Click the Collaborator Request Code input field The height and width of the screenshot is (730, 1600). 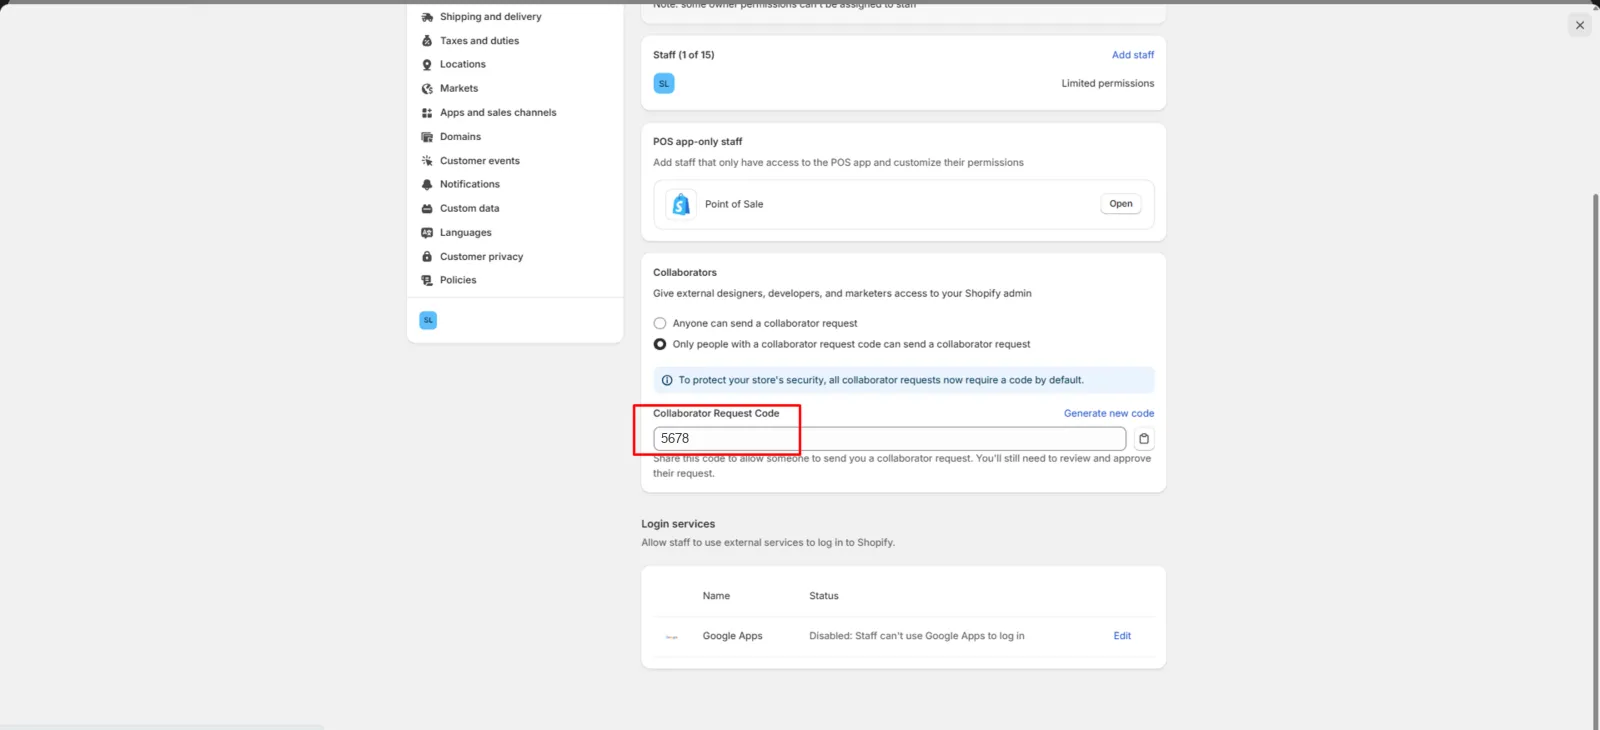pos(889,439)
